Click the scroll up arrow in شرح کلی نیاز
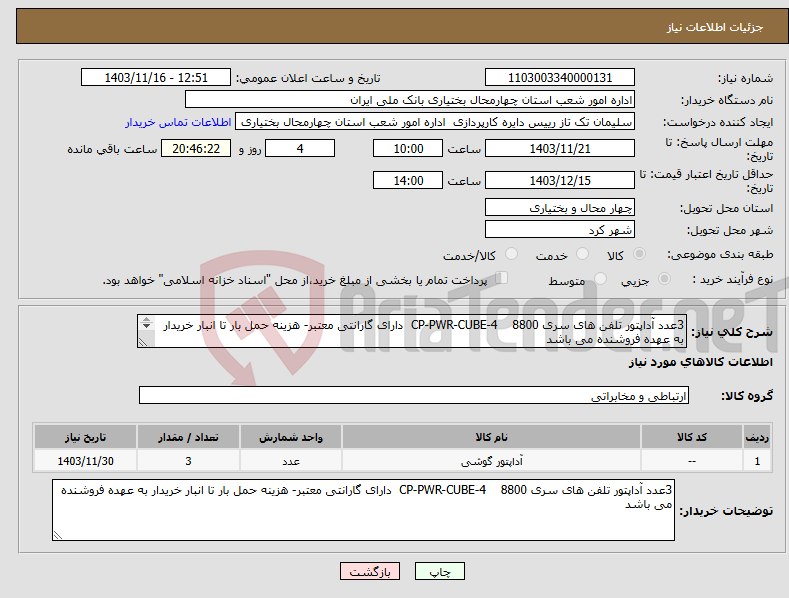Image resolution: width=789 pixels, height=598 pixels. (x=146, y=319)
